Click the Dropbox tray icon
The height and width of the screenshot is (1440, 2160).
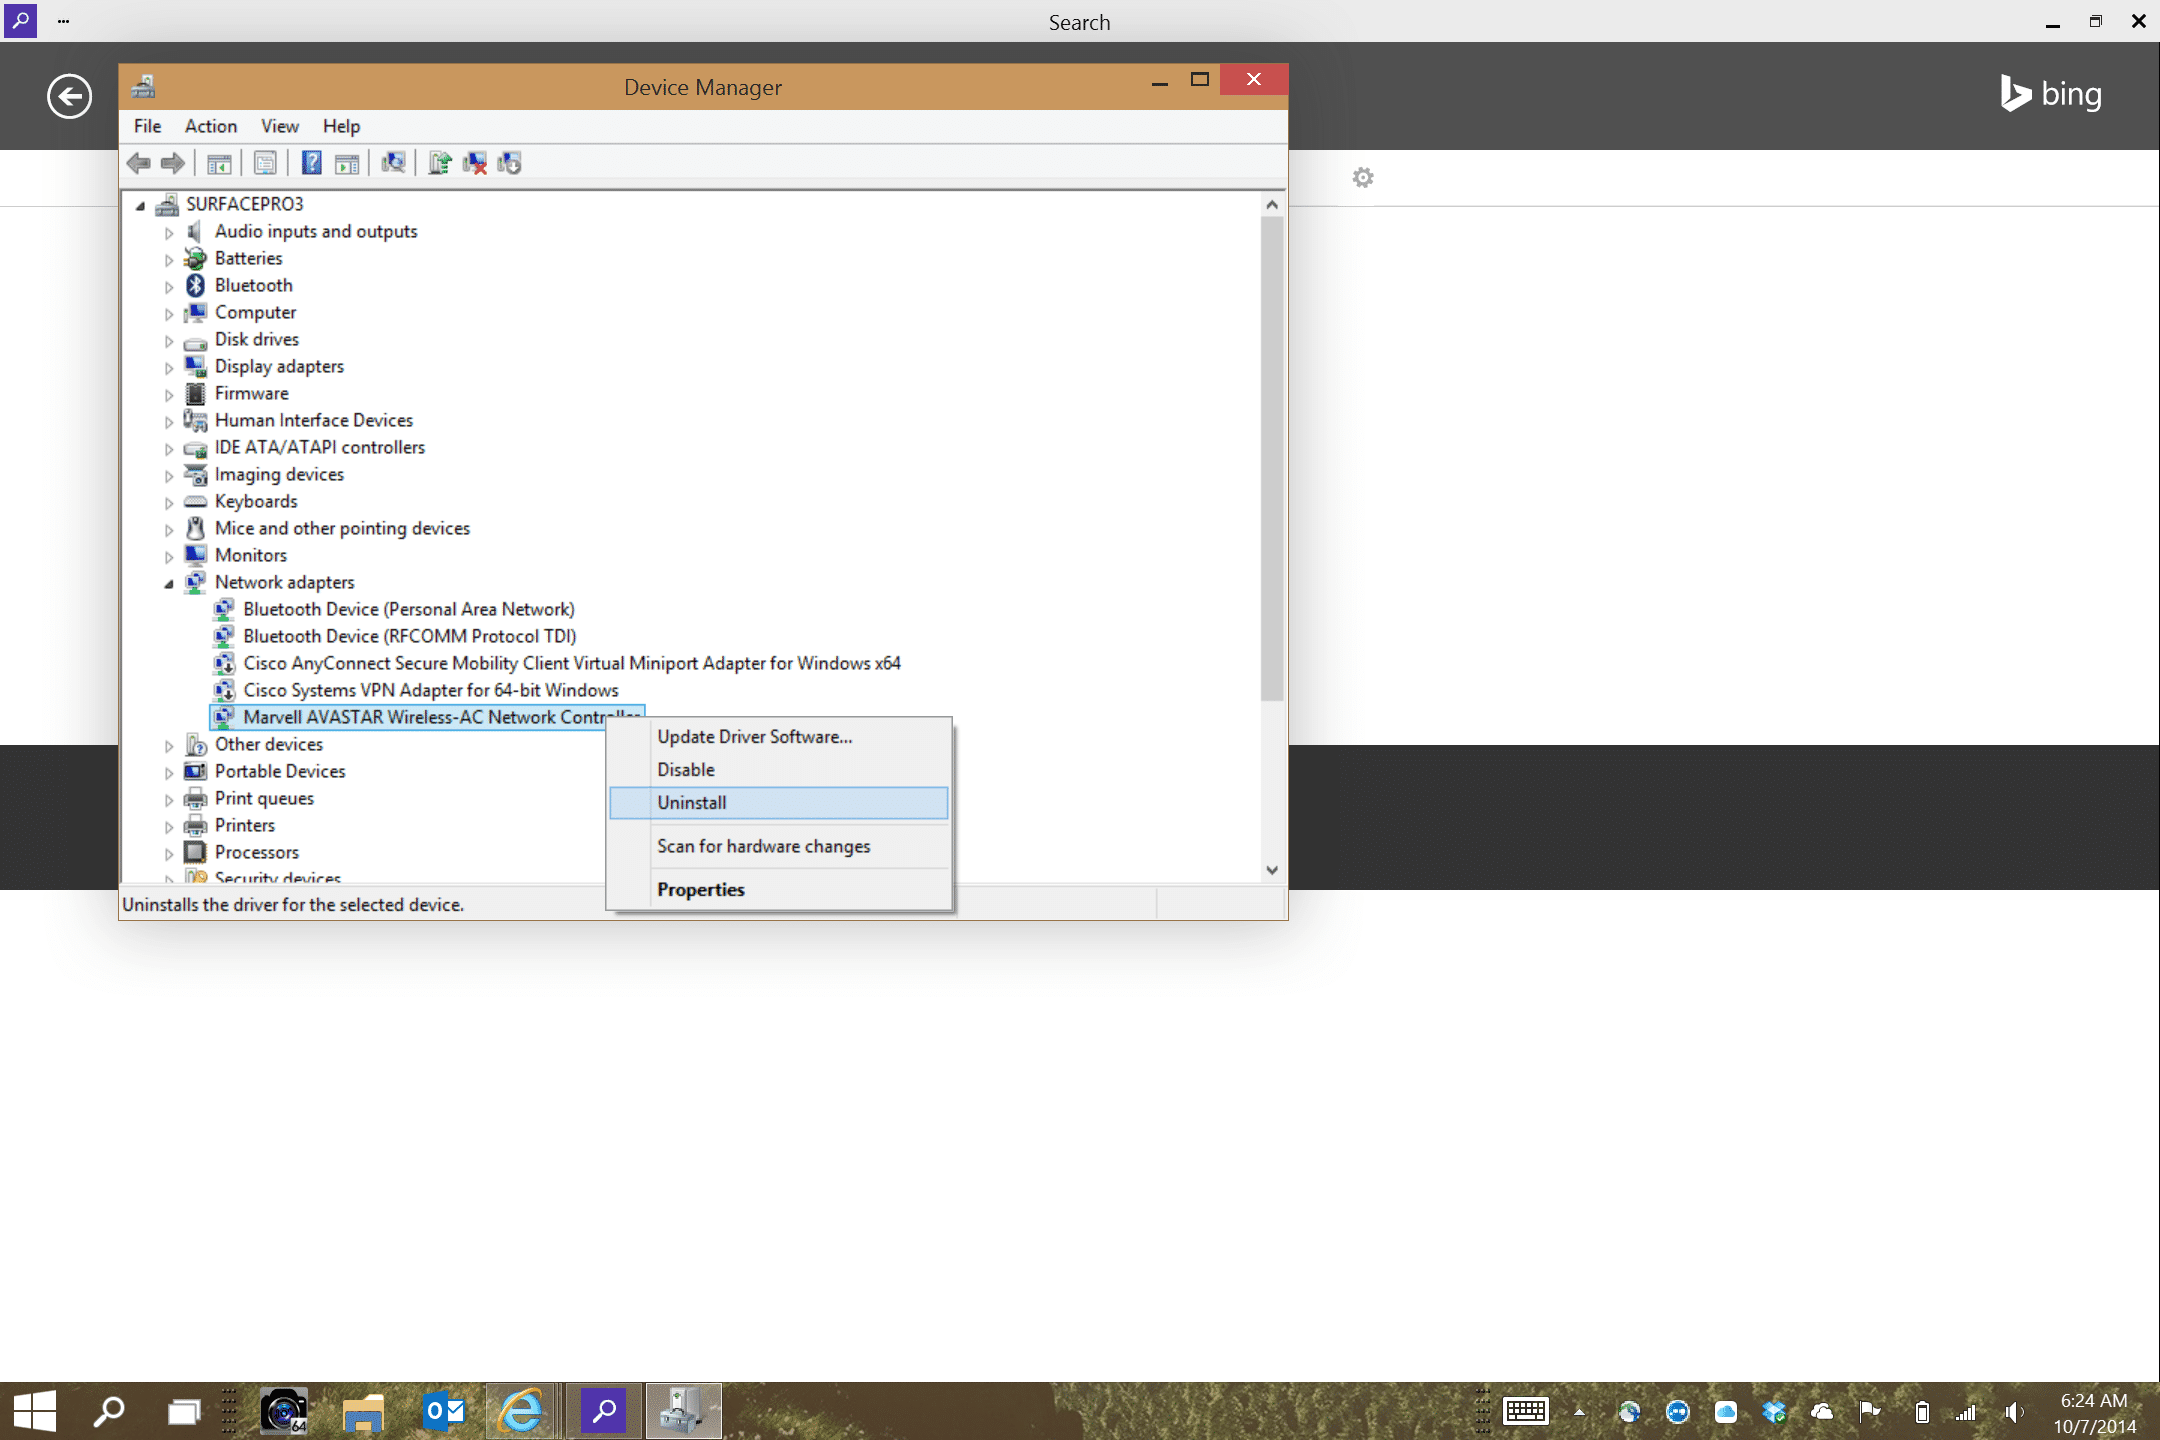click(1774, 1411)
